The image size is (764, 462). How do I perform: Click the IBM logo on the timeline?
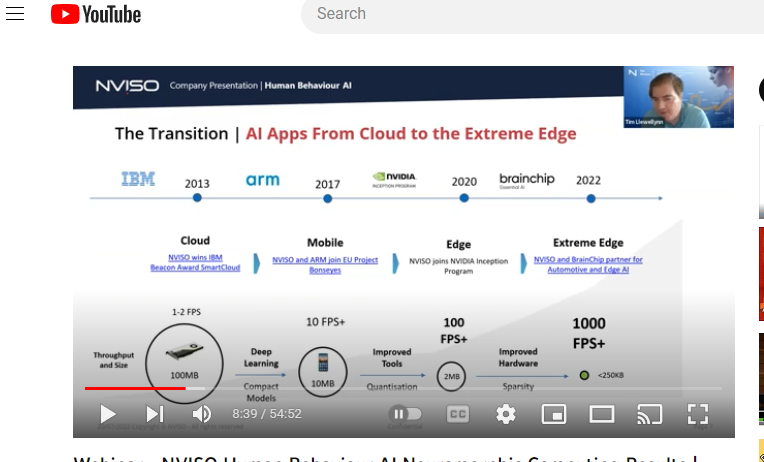138,179
